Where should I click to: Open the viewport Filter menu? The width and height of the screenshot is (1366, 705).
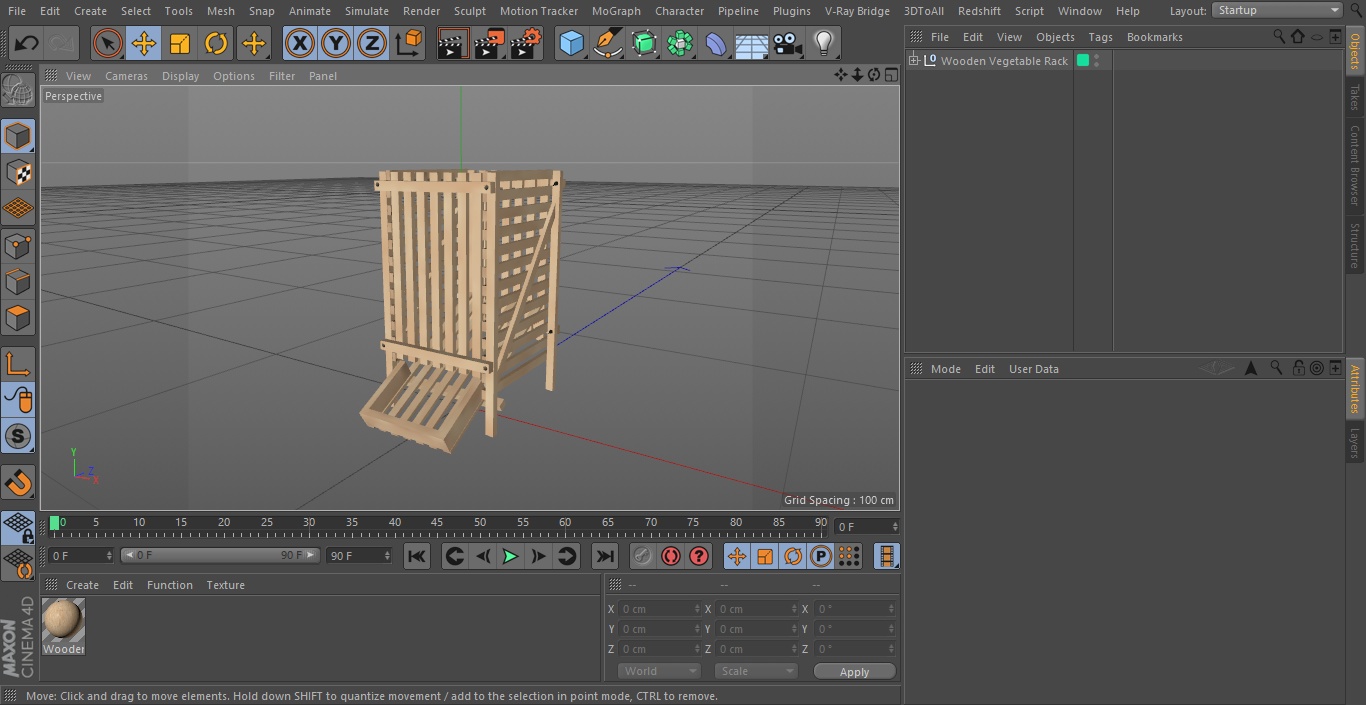[x=282, y=76]
